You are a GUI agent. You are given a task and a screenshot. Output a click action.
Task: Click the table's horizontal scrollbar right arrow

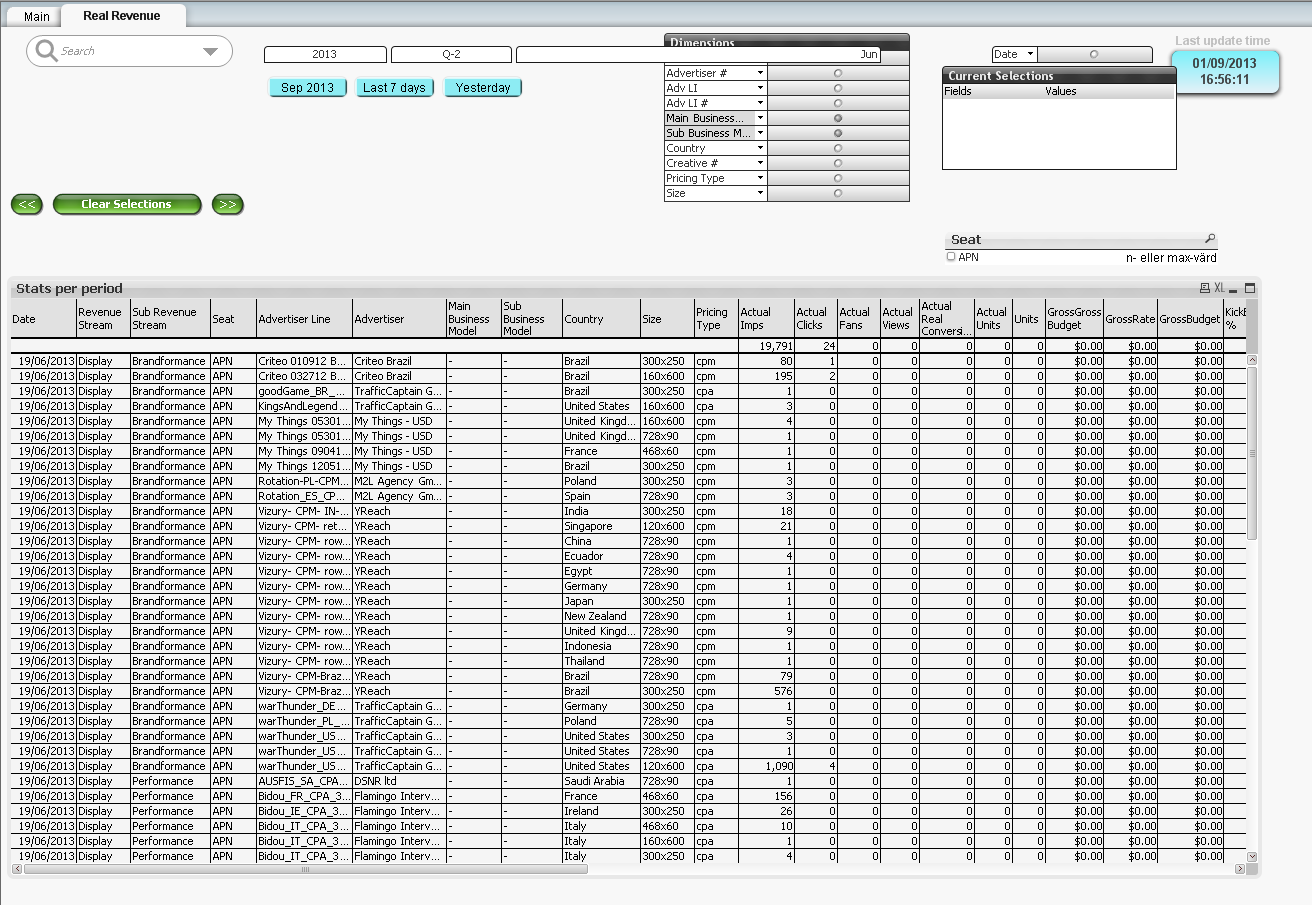coord(1241,869)
